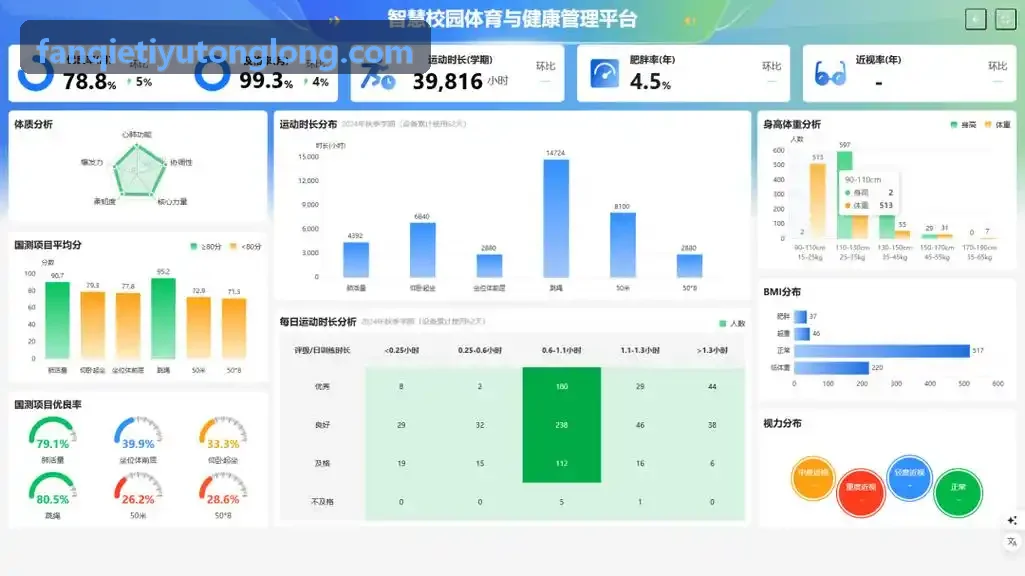The width and height of the screenshot is (1025, 576).
Task: Click the 80.5% green gauge
Action: point(52,490)
